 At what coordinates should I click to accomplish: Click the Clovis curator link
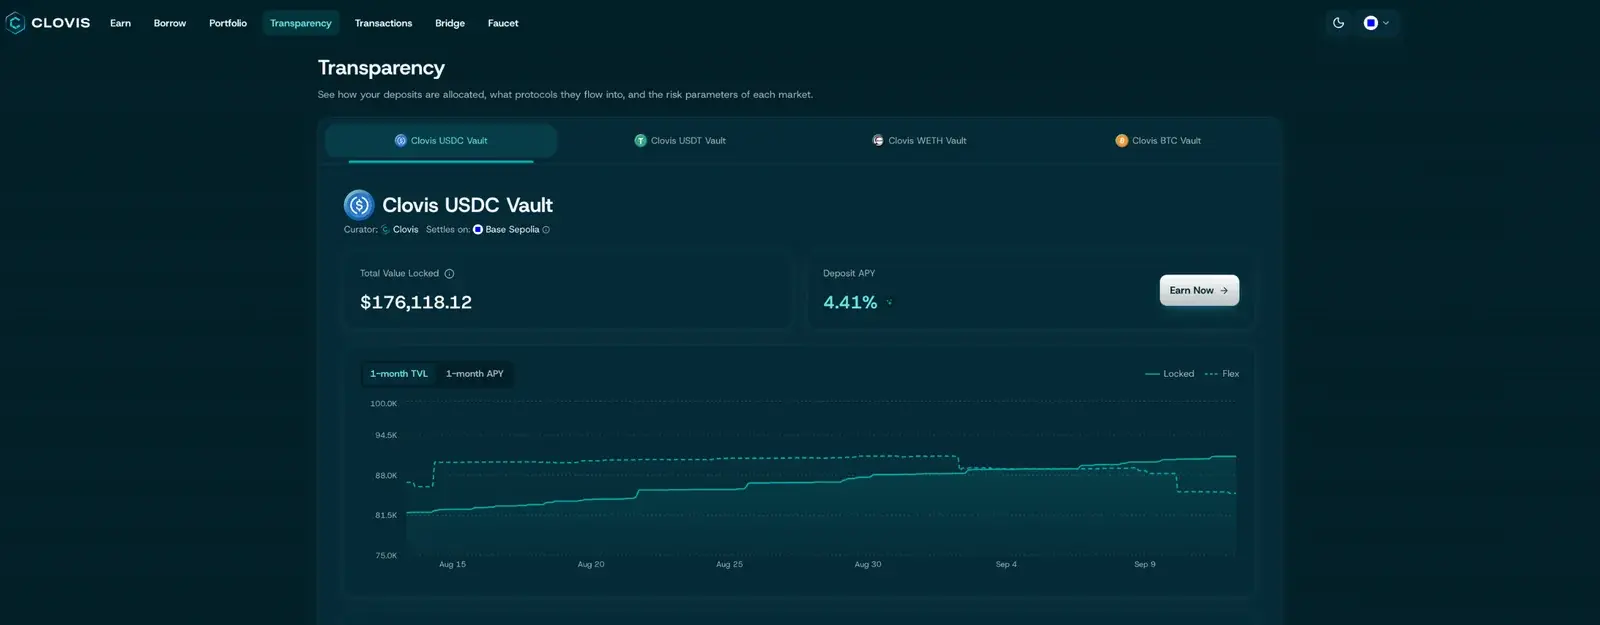[x=400, y=230]
